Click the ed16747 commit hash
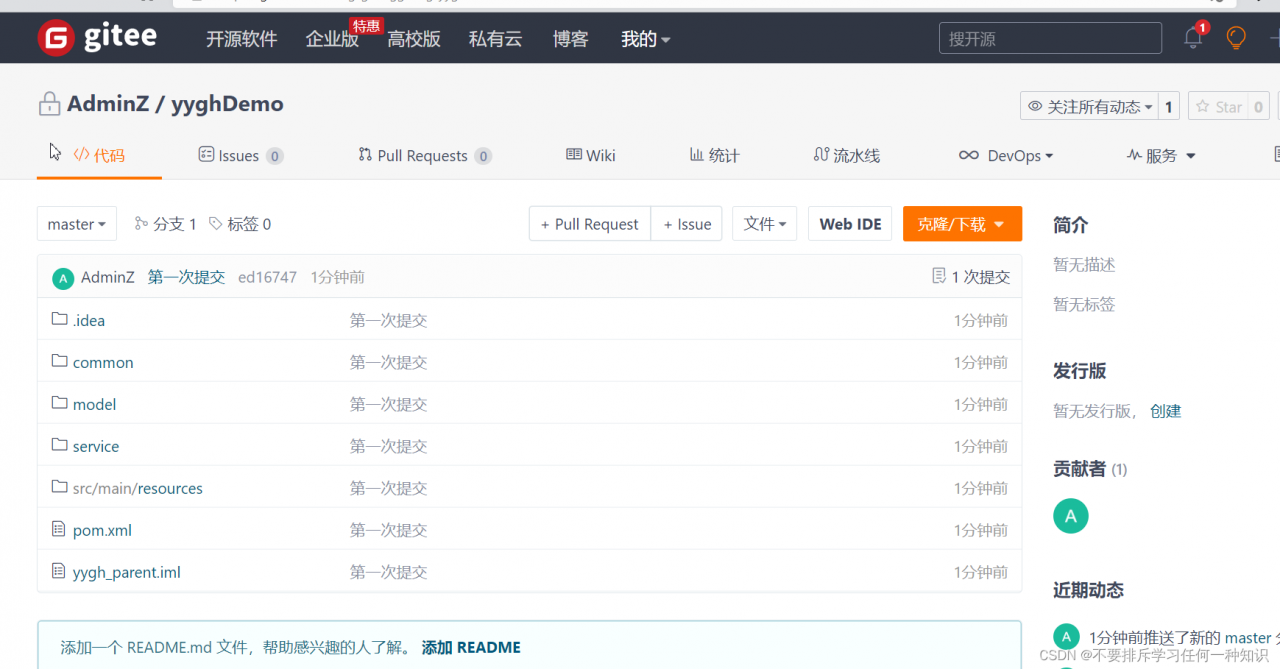This screenshot has width=1280, height=669. click(267, 277)
